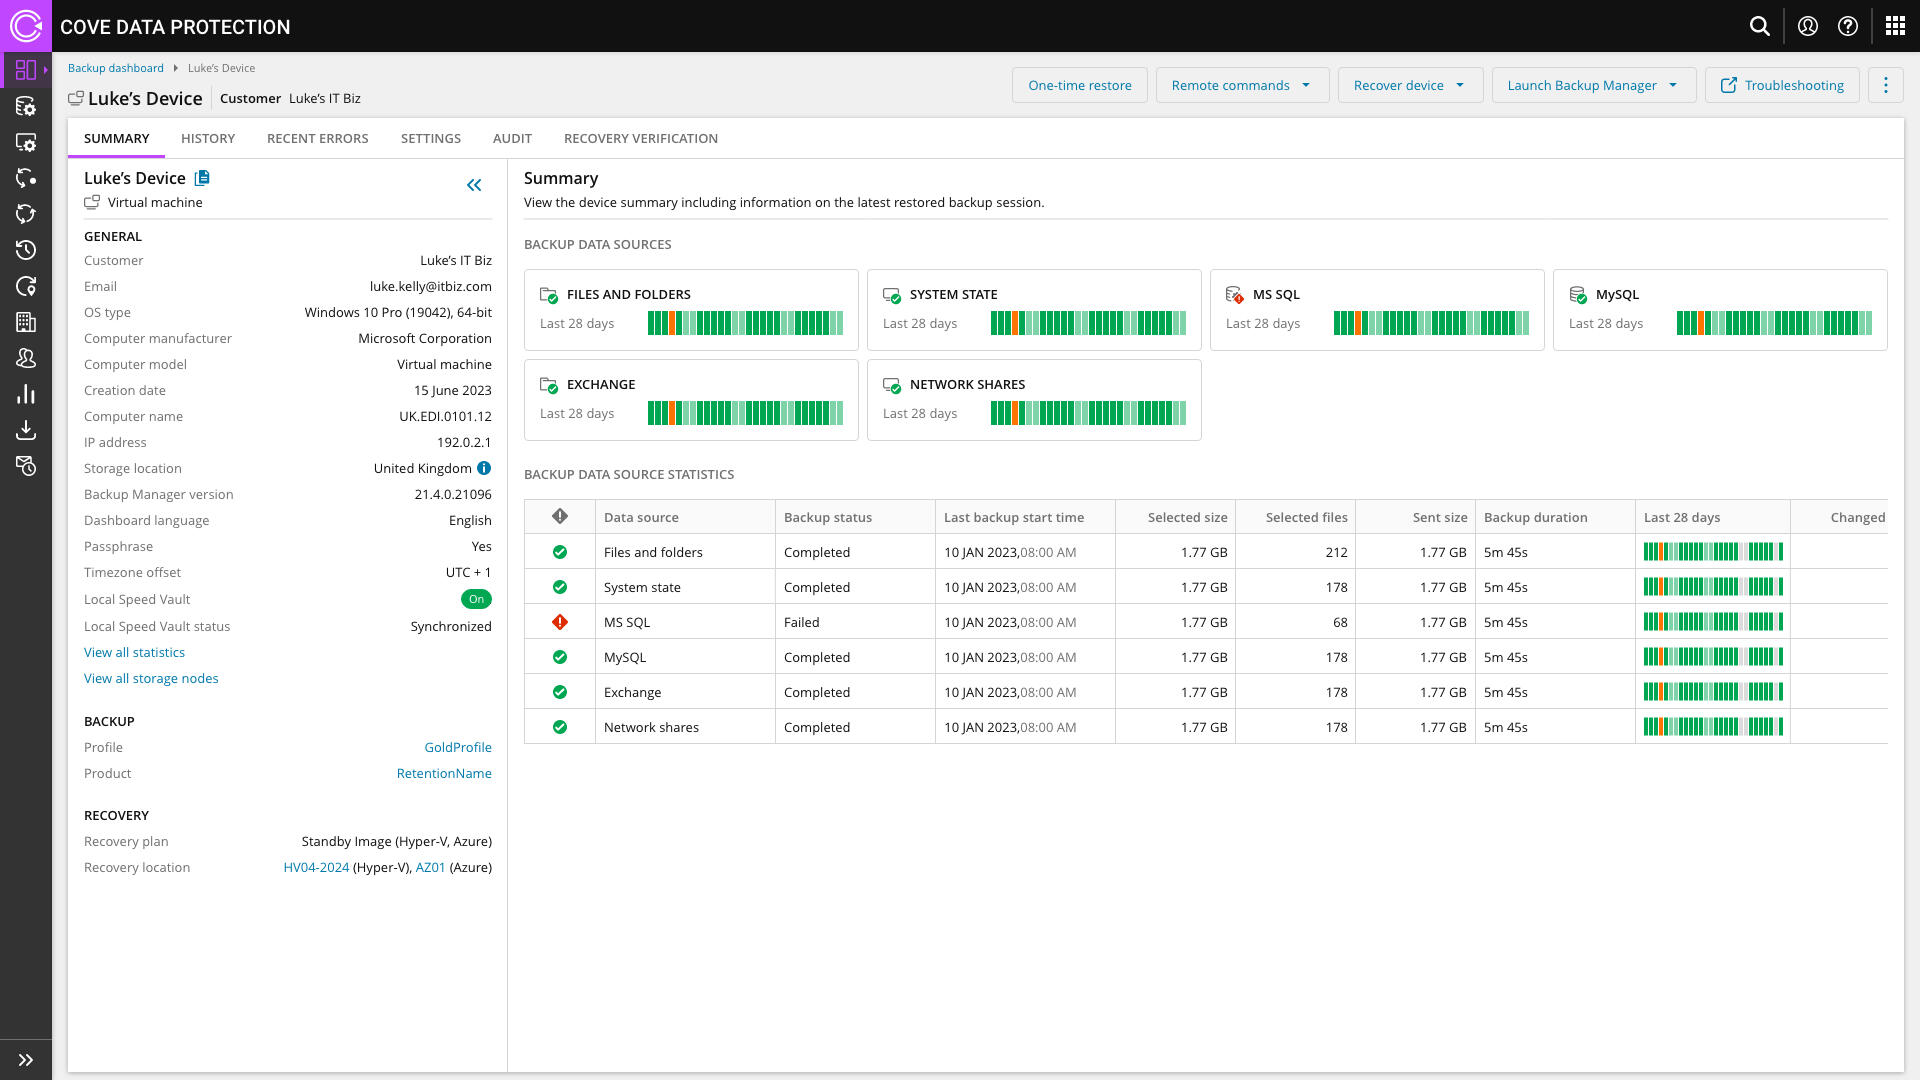The image size is (1920, 1080).
Task: Click the search magnifier icon in header
Action: (x=1760, y=26)
